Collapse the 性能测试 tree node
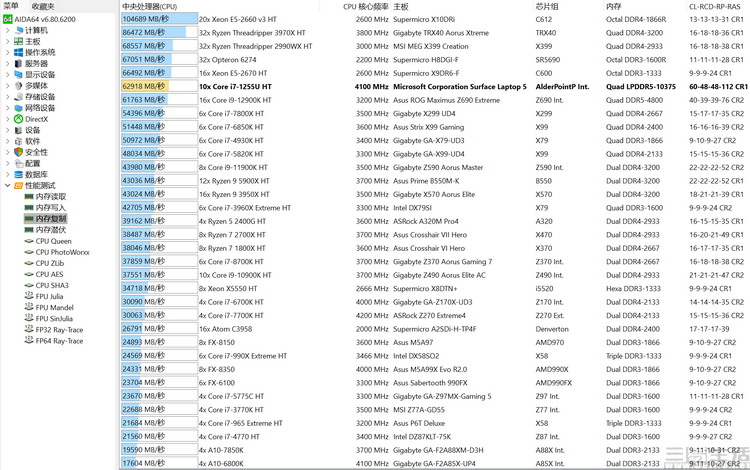The image size is (750, 470). point(7,186)
